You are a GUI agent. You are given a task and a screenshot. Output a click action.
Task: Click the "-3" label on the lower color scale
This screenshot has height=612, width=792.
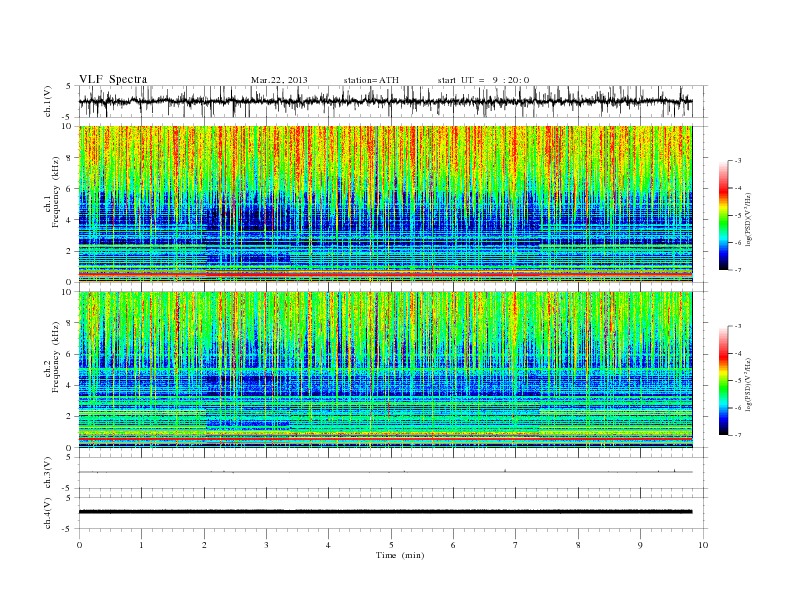[738, 326]
